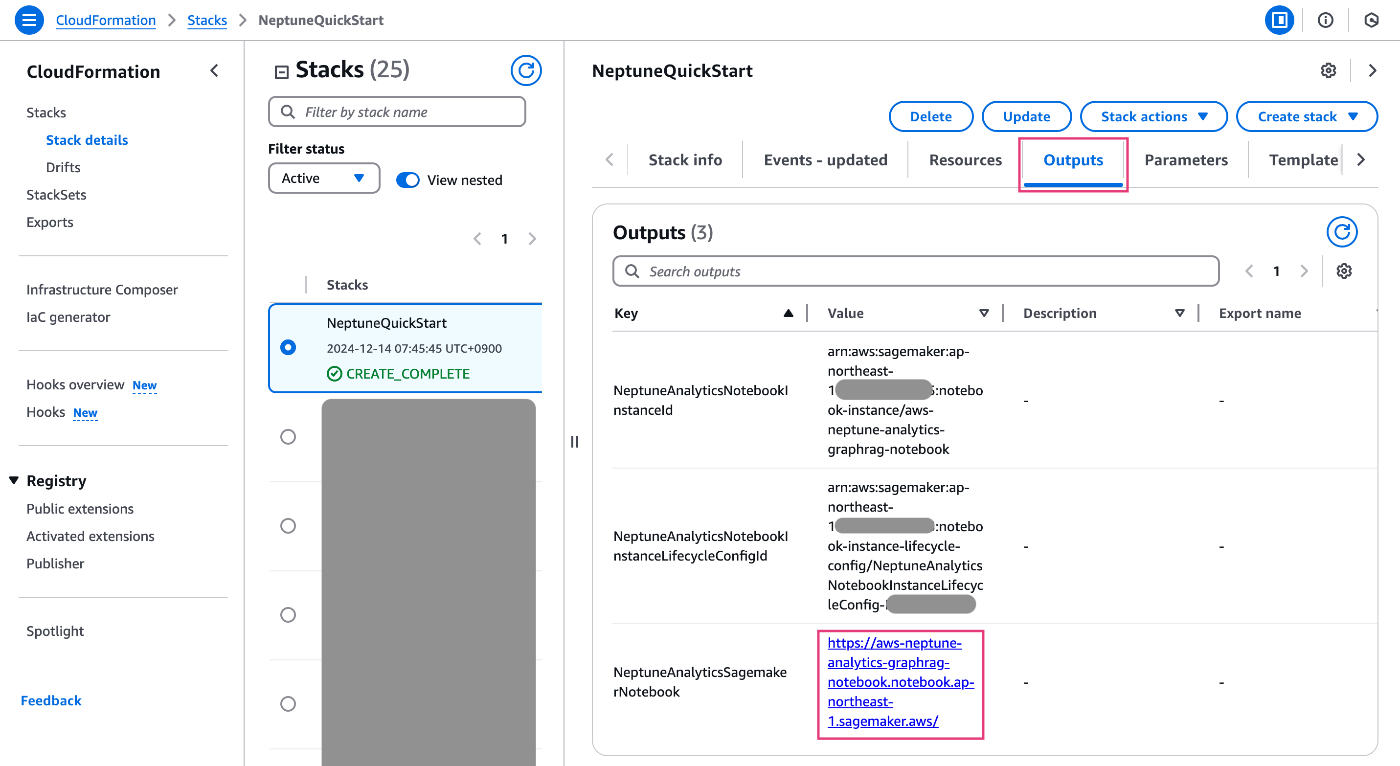This screenshot has height=766, width=1400.
Task: Collapse the Registry section
Action: coord(14,481)
